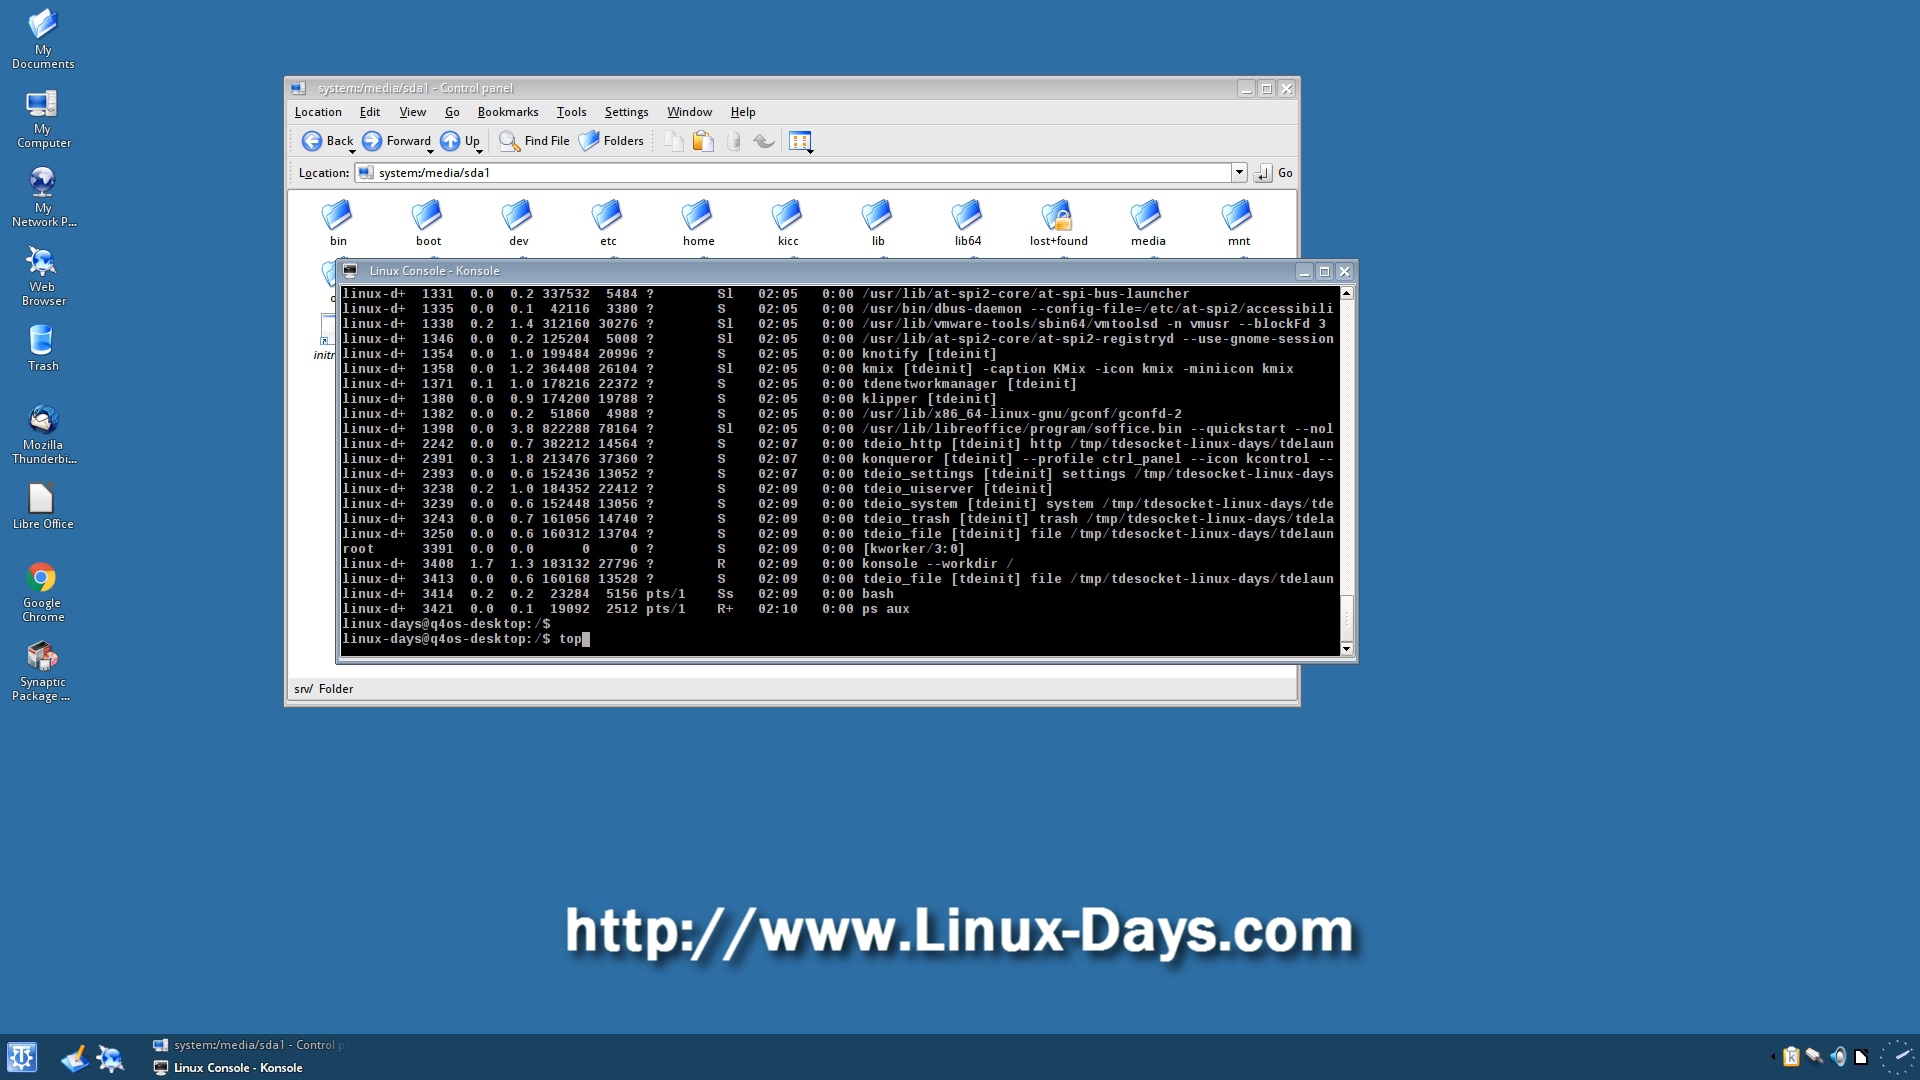Click the location bar text field
This screenshot has width=1920, height=1080.
coord(795,172)
